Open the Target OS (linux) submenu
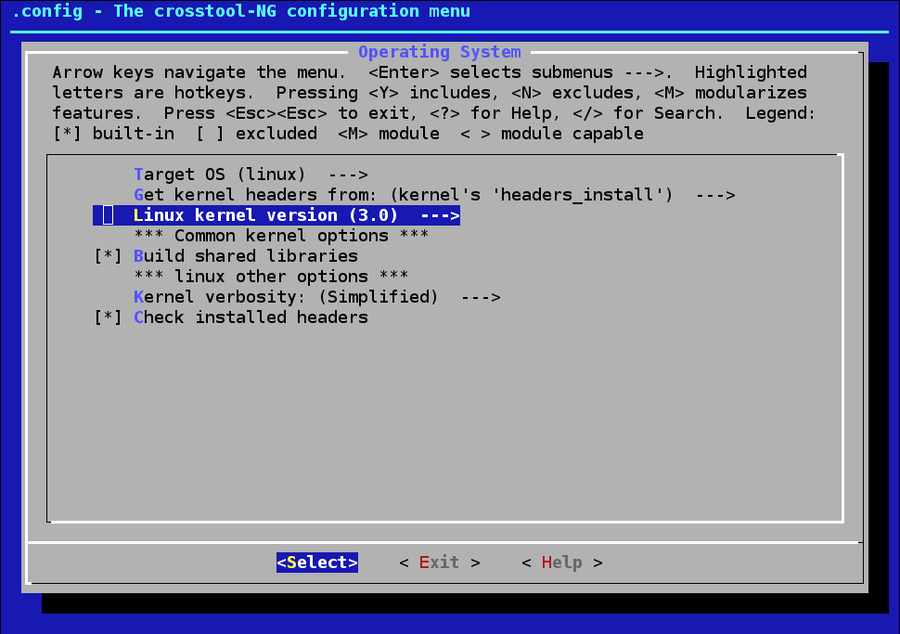 251,174
